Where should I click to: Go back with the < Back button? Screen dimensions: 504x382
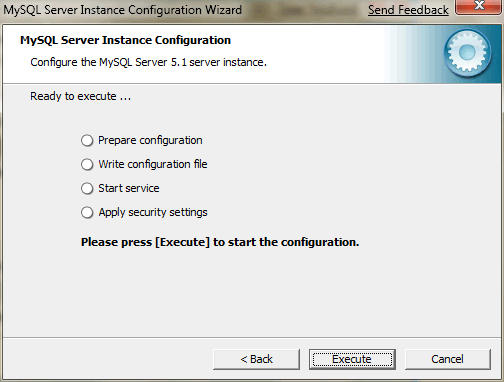click(x=256, y=359)
